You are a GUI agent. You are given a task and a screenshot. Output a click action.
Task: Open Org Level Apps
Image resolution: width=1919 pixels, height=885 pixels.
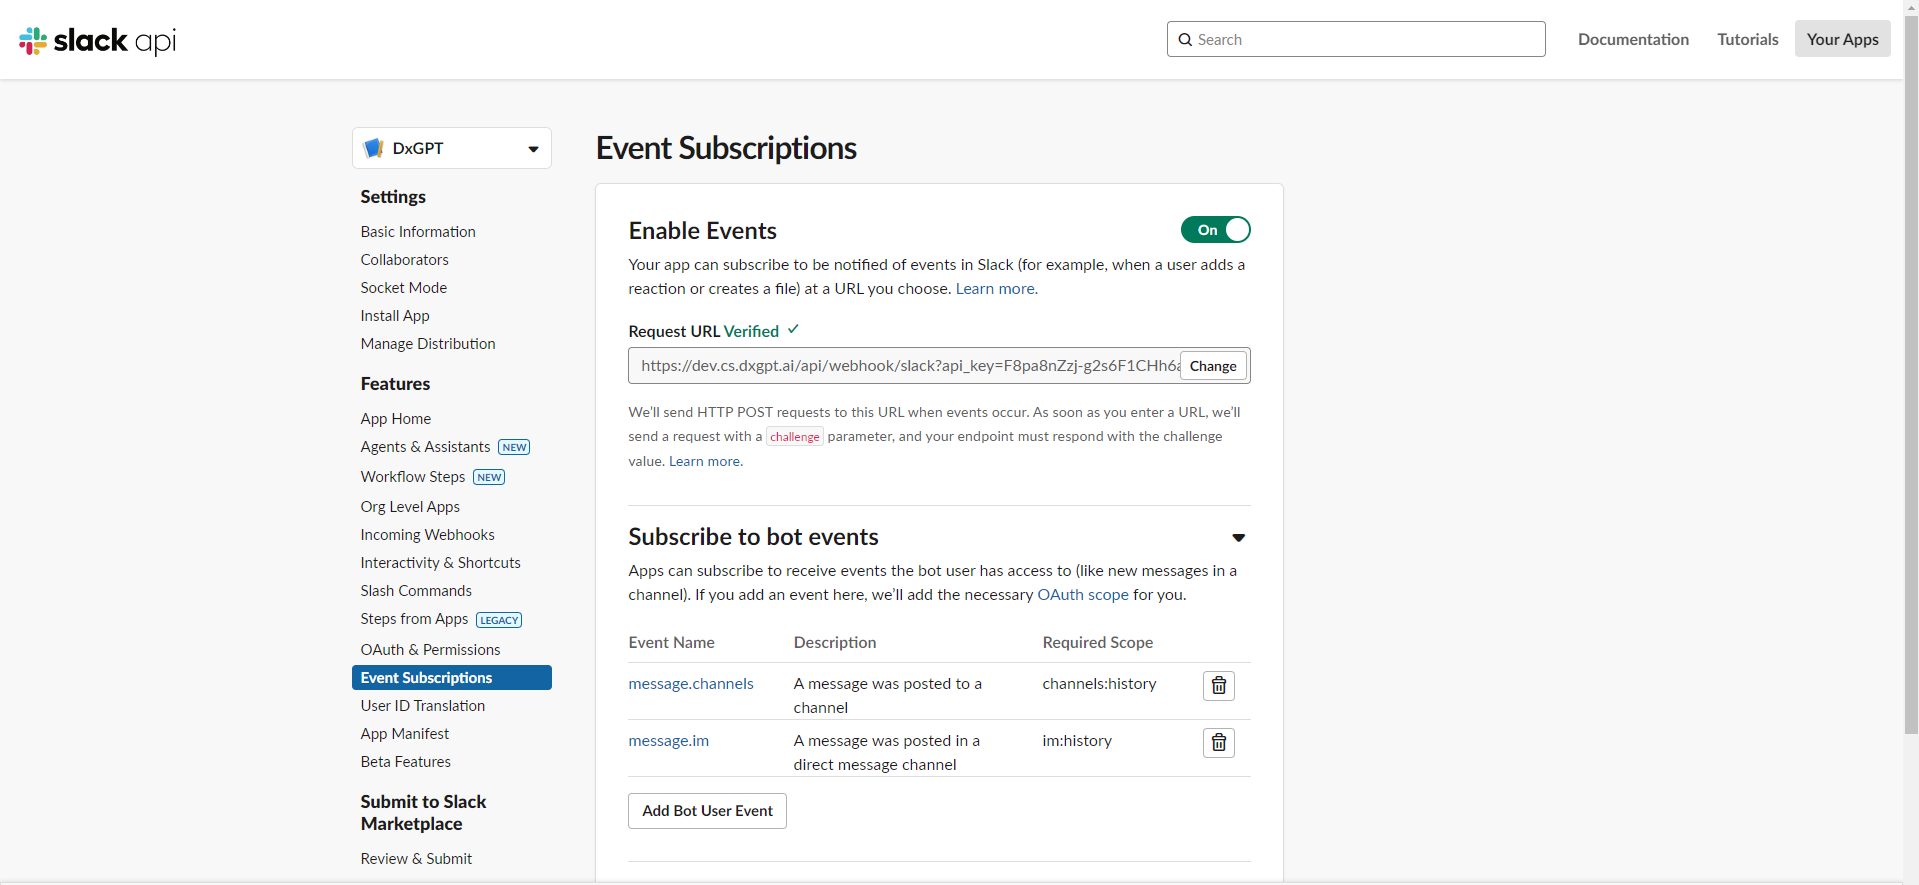[x=410, y=507]
